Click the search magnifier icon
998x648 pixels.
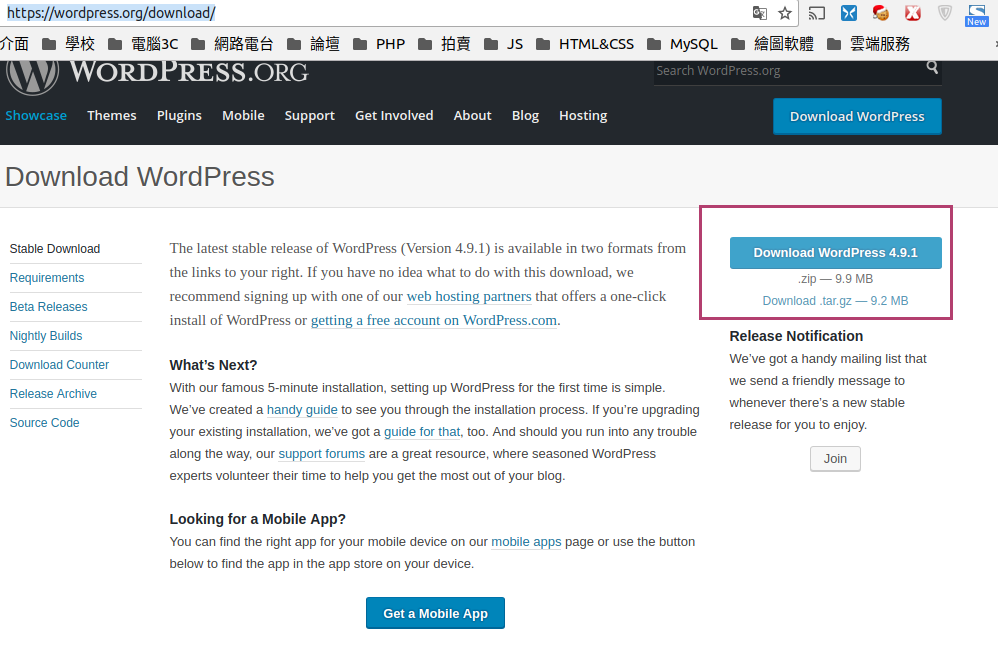932,67
